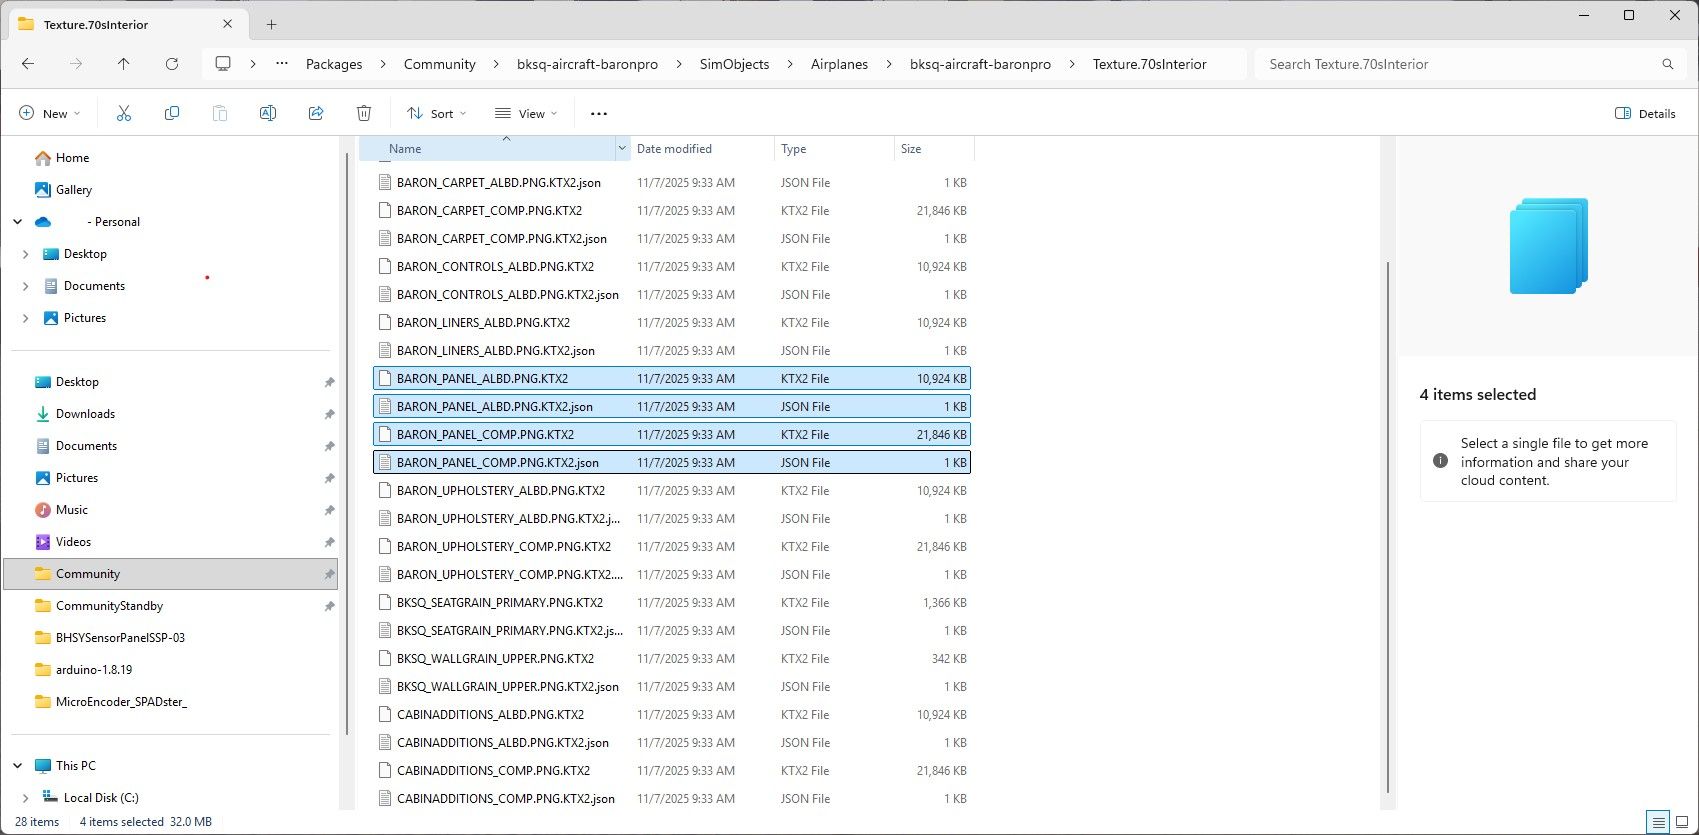
Task: Open the View dropdown menu
Action: 526,113
